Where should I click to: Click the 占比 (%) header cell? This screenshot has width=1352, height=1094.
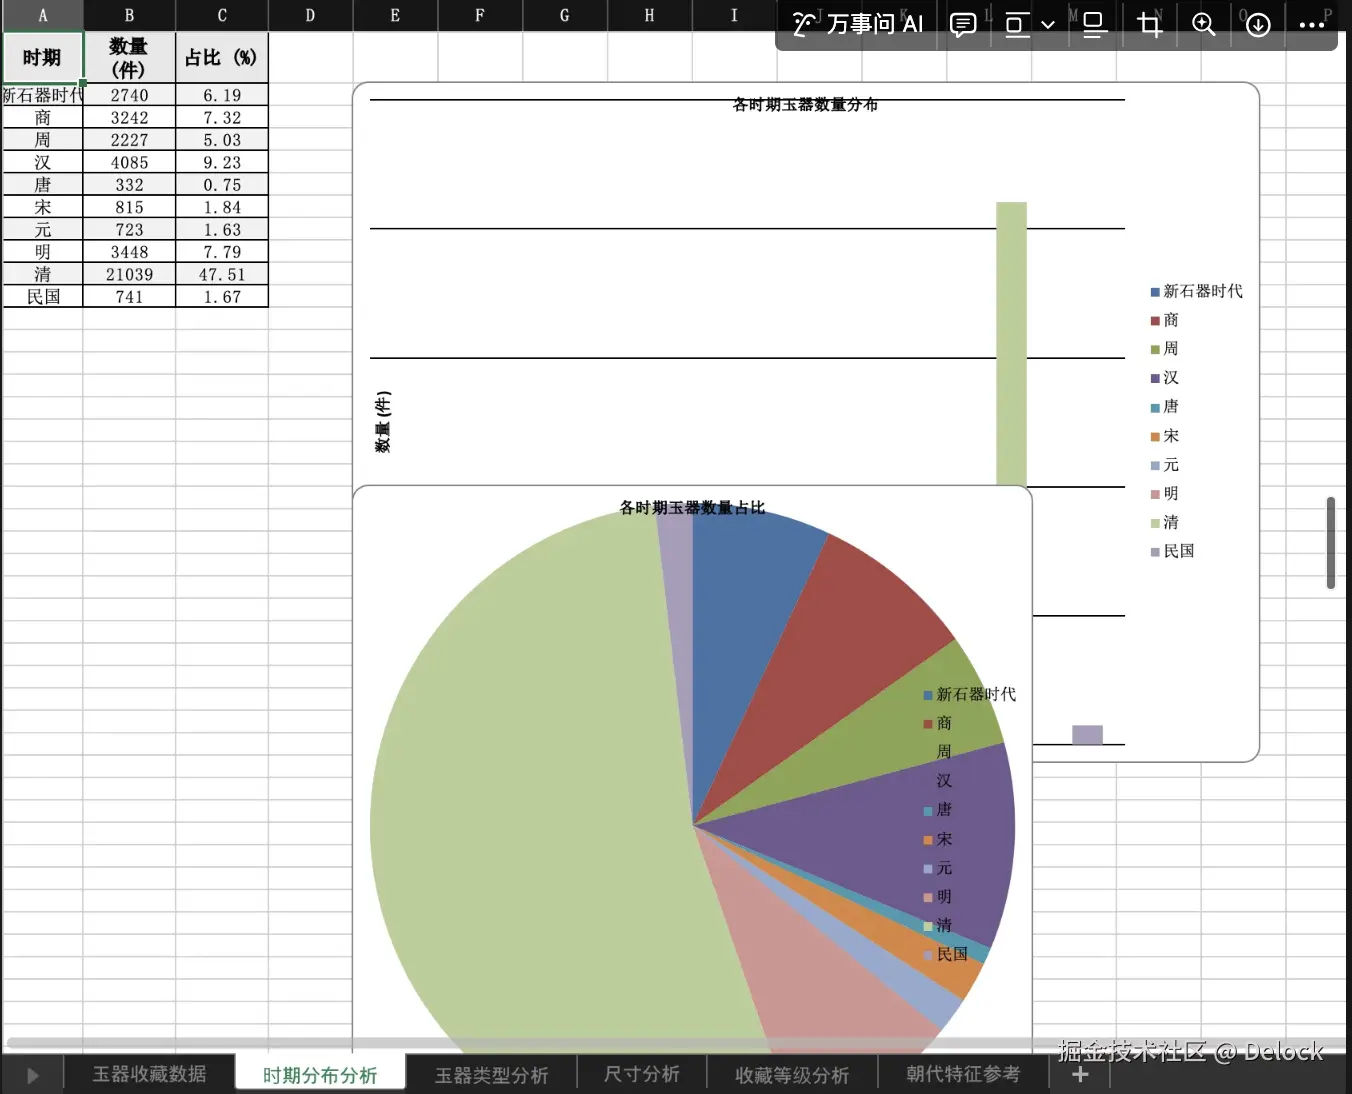[222, 57]
